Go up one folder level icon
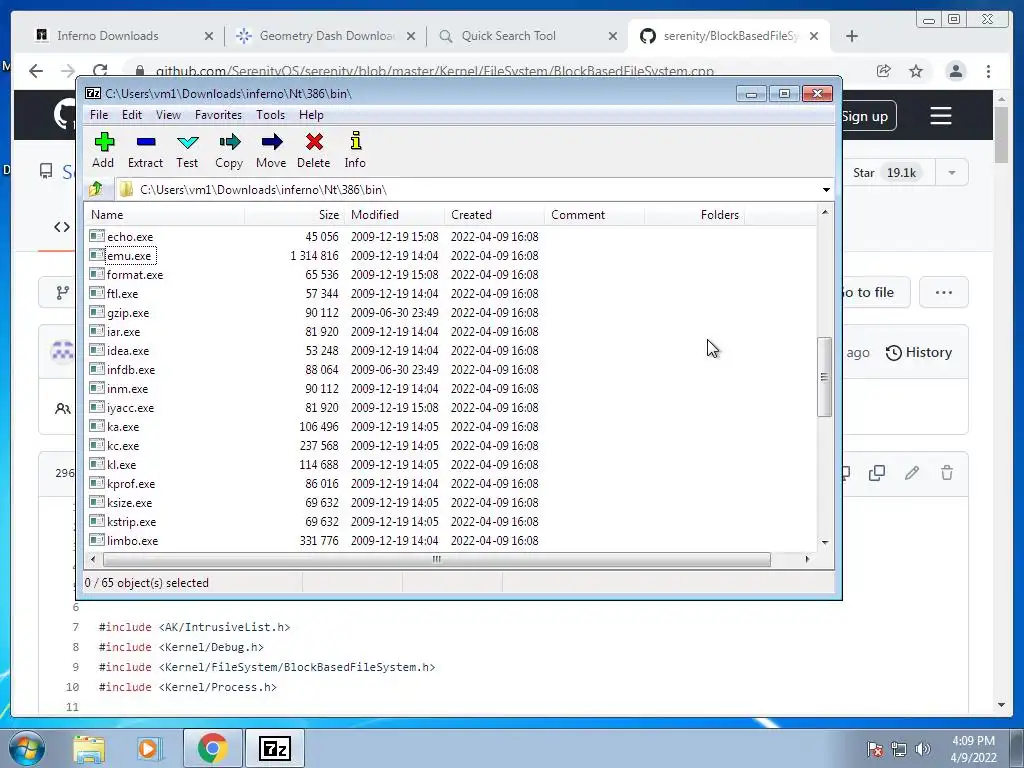 (96, 189)
